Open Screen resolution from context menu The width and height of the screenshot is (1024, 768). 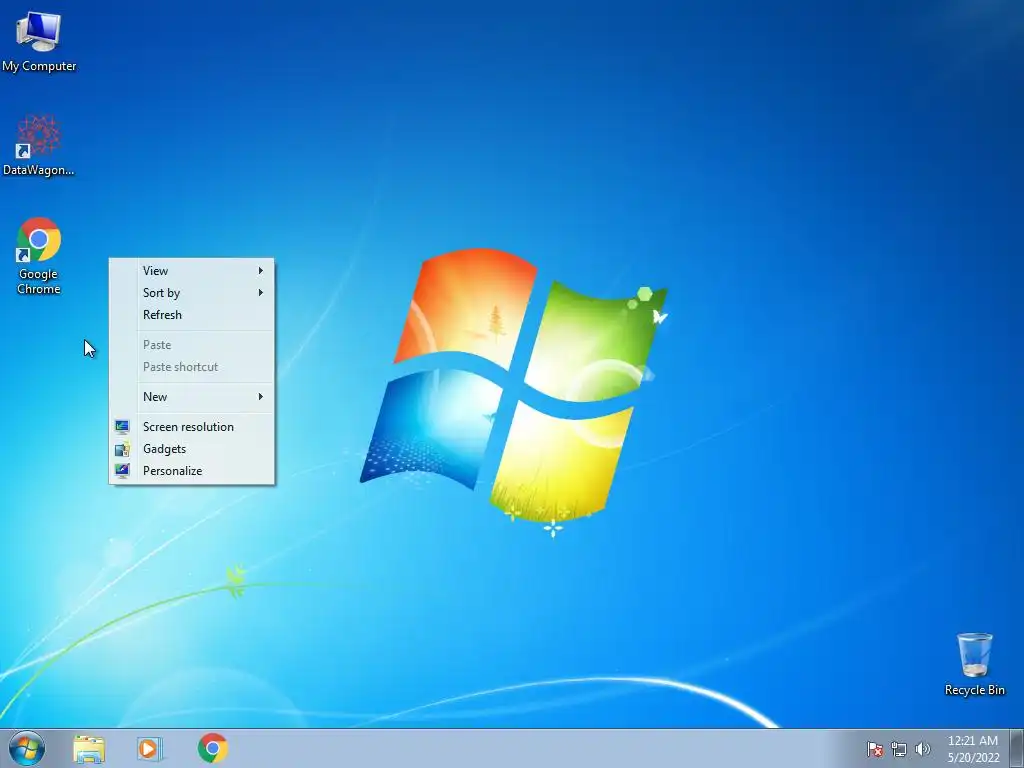[x=192, y=426]
